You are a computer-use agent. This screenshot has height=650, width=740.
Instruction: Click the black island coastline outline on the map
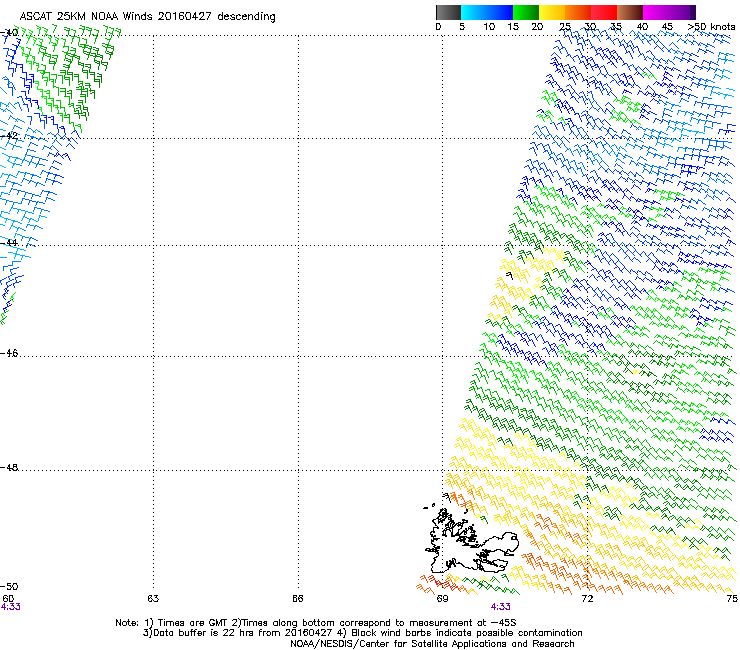click(472, 540)
